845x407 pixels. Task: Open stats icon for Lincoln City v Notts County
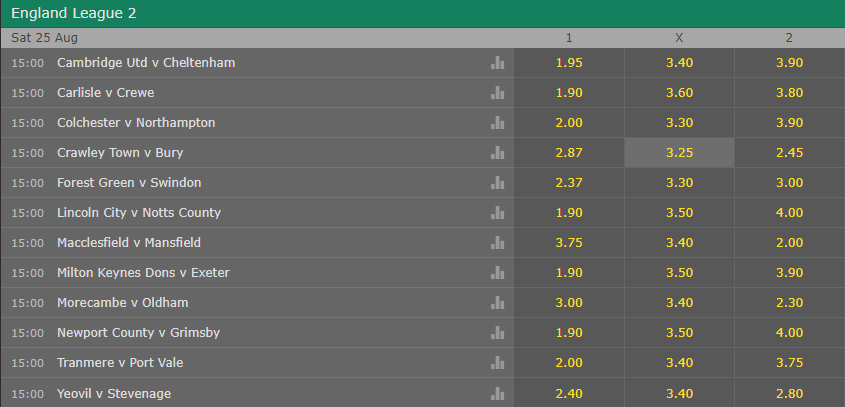[x=497, y=212]
